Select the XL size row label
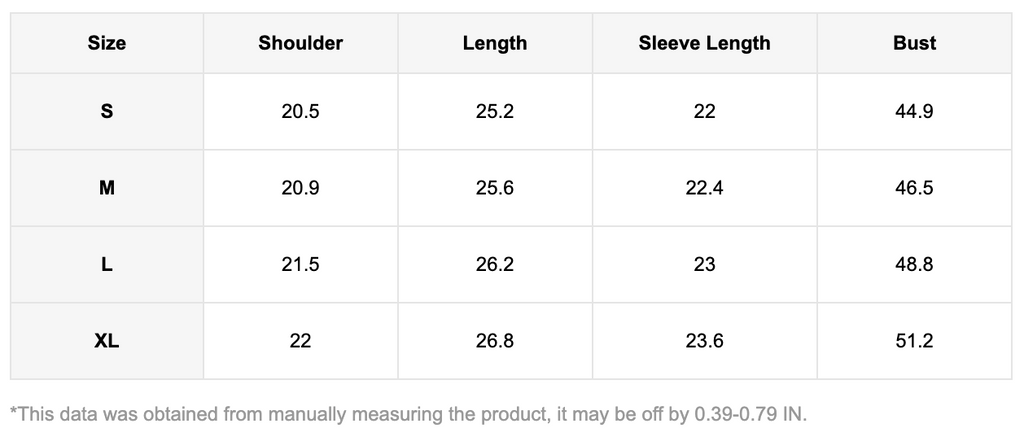Screen dimensions: 1024x428 tap(107, 341)
